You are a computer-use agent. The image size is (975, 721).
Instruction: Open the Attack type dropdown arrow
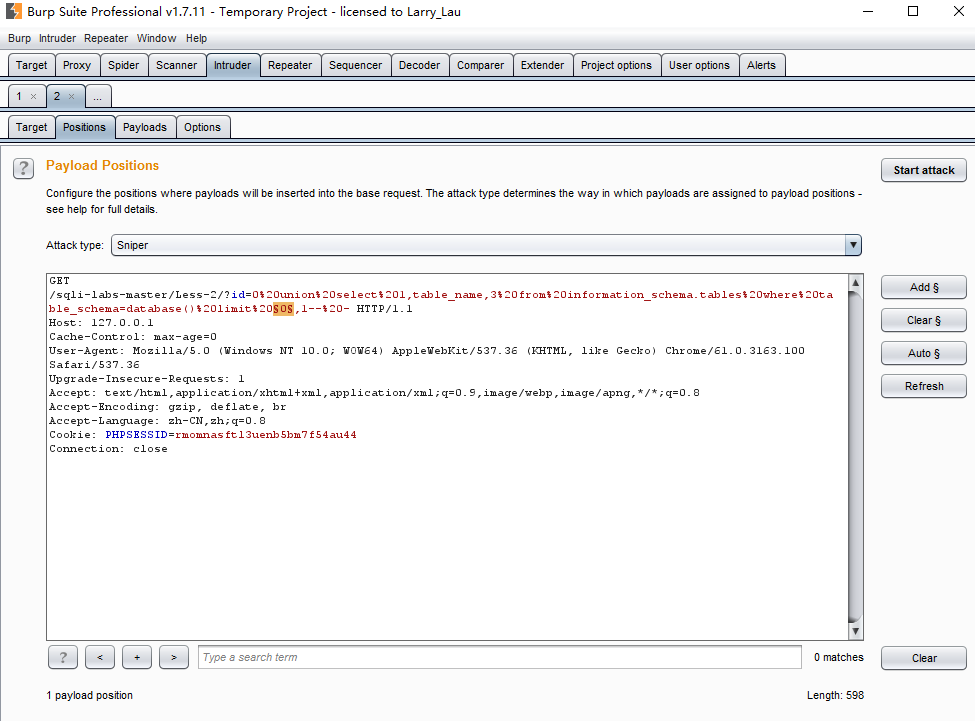[853, 245]
